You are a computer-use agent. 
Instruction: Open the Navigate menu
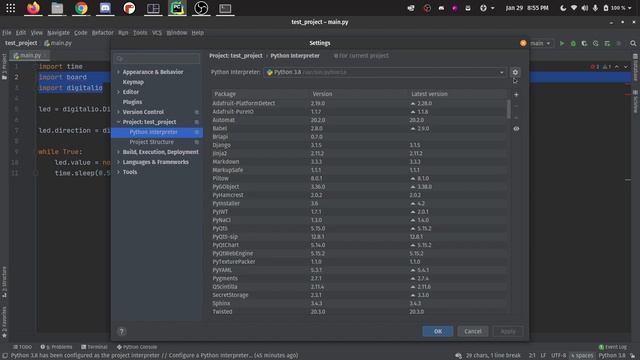tap(58, 33)
